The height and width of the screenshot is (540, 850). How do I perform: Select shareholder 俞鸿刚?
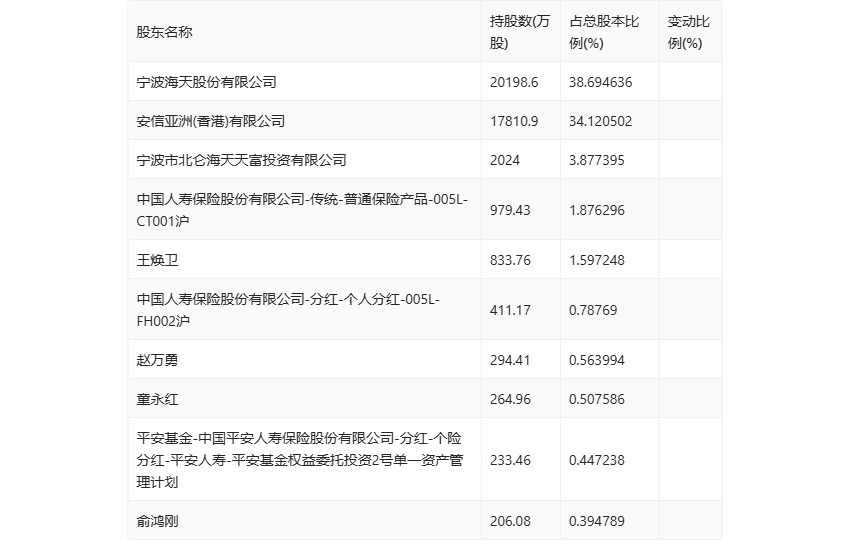click(157, 521)
